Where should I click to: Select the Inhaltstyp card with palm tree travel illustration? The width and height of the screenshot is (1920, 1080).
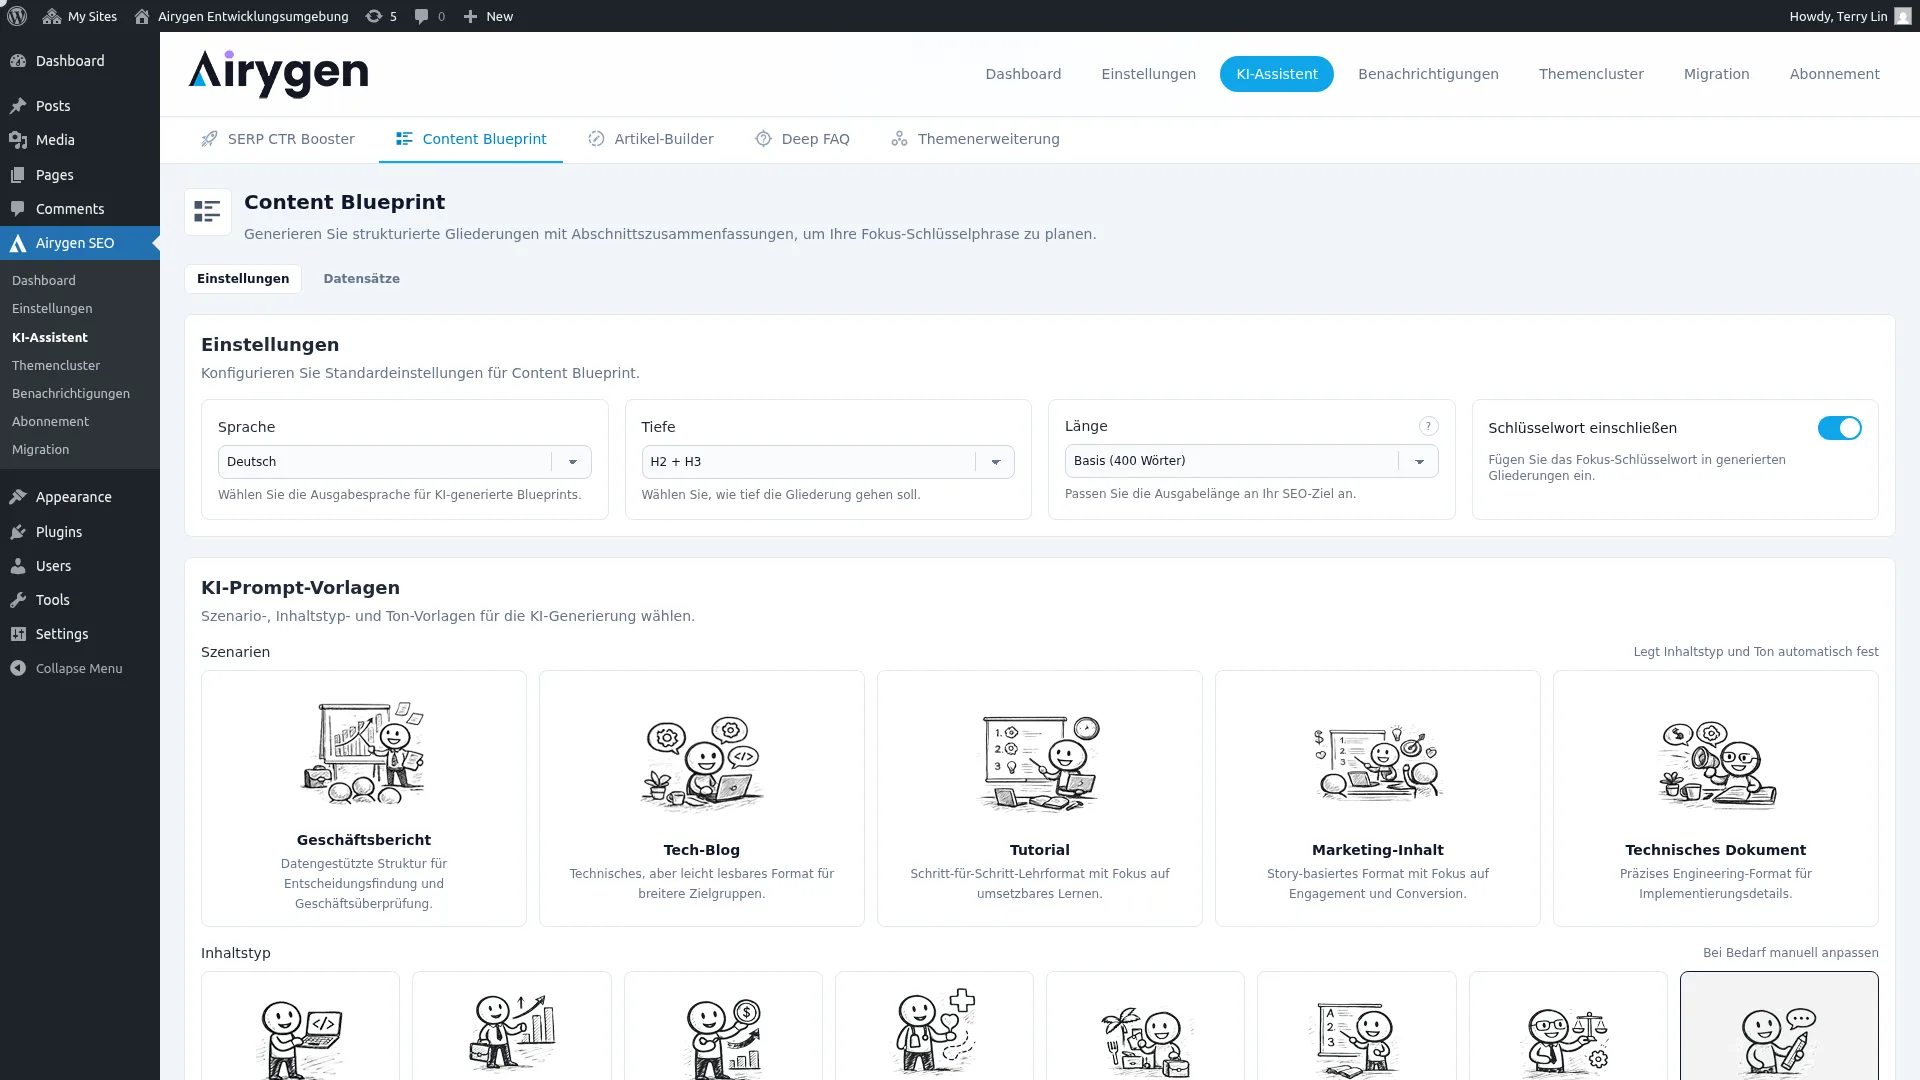coord(1146,1026)
